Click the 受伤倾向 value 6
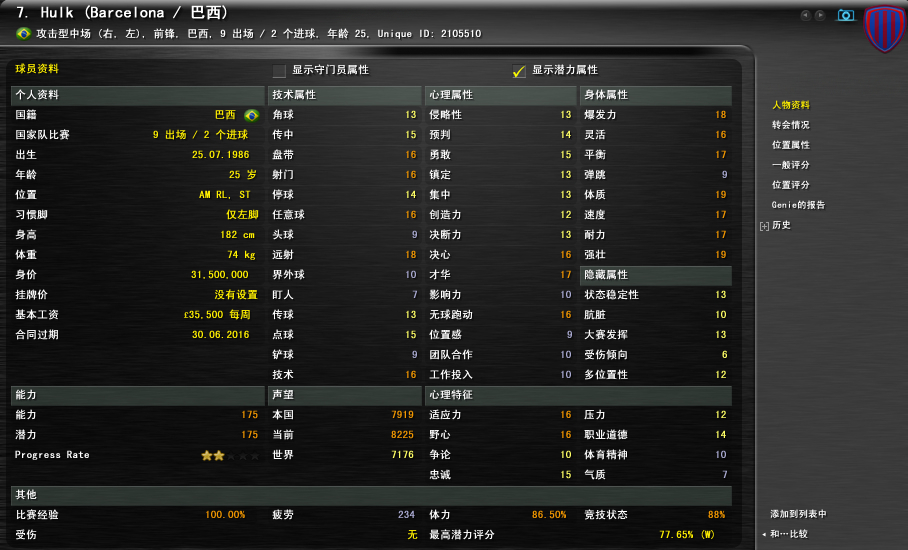The image size is (908, 550). pos(724,354)
